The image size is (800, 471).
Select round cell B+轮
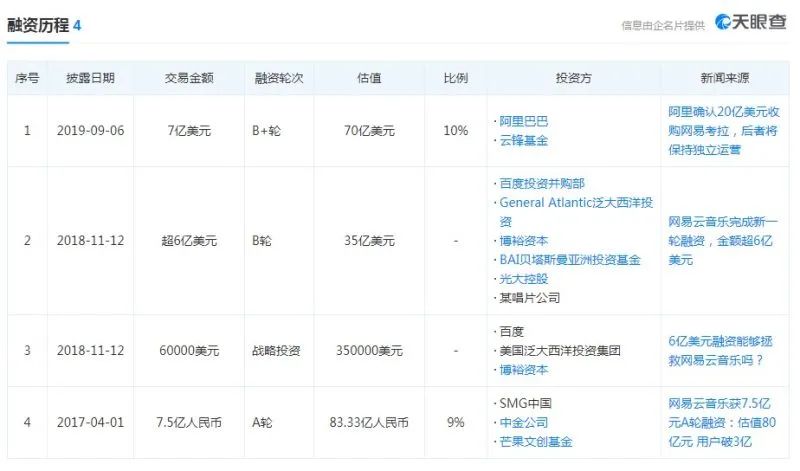coord(266,131)
